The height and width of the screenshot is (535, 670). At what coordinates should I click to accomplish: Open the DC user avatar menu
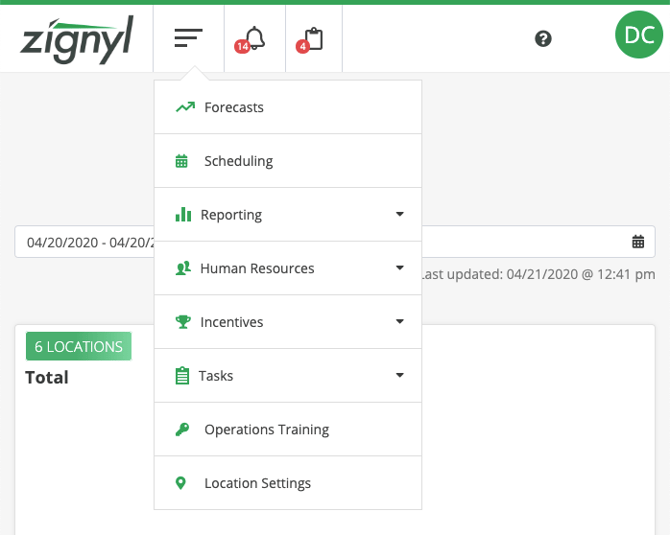[638, 35]
